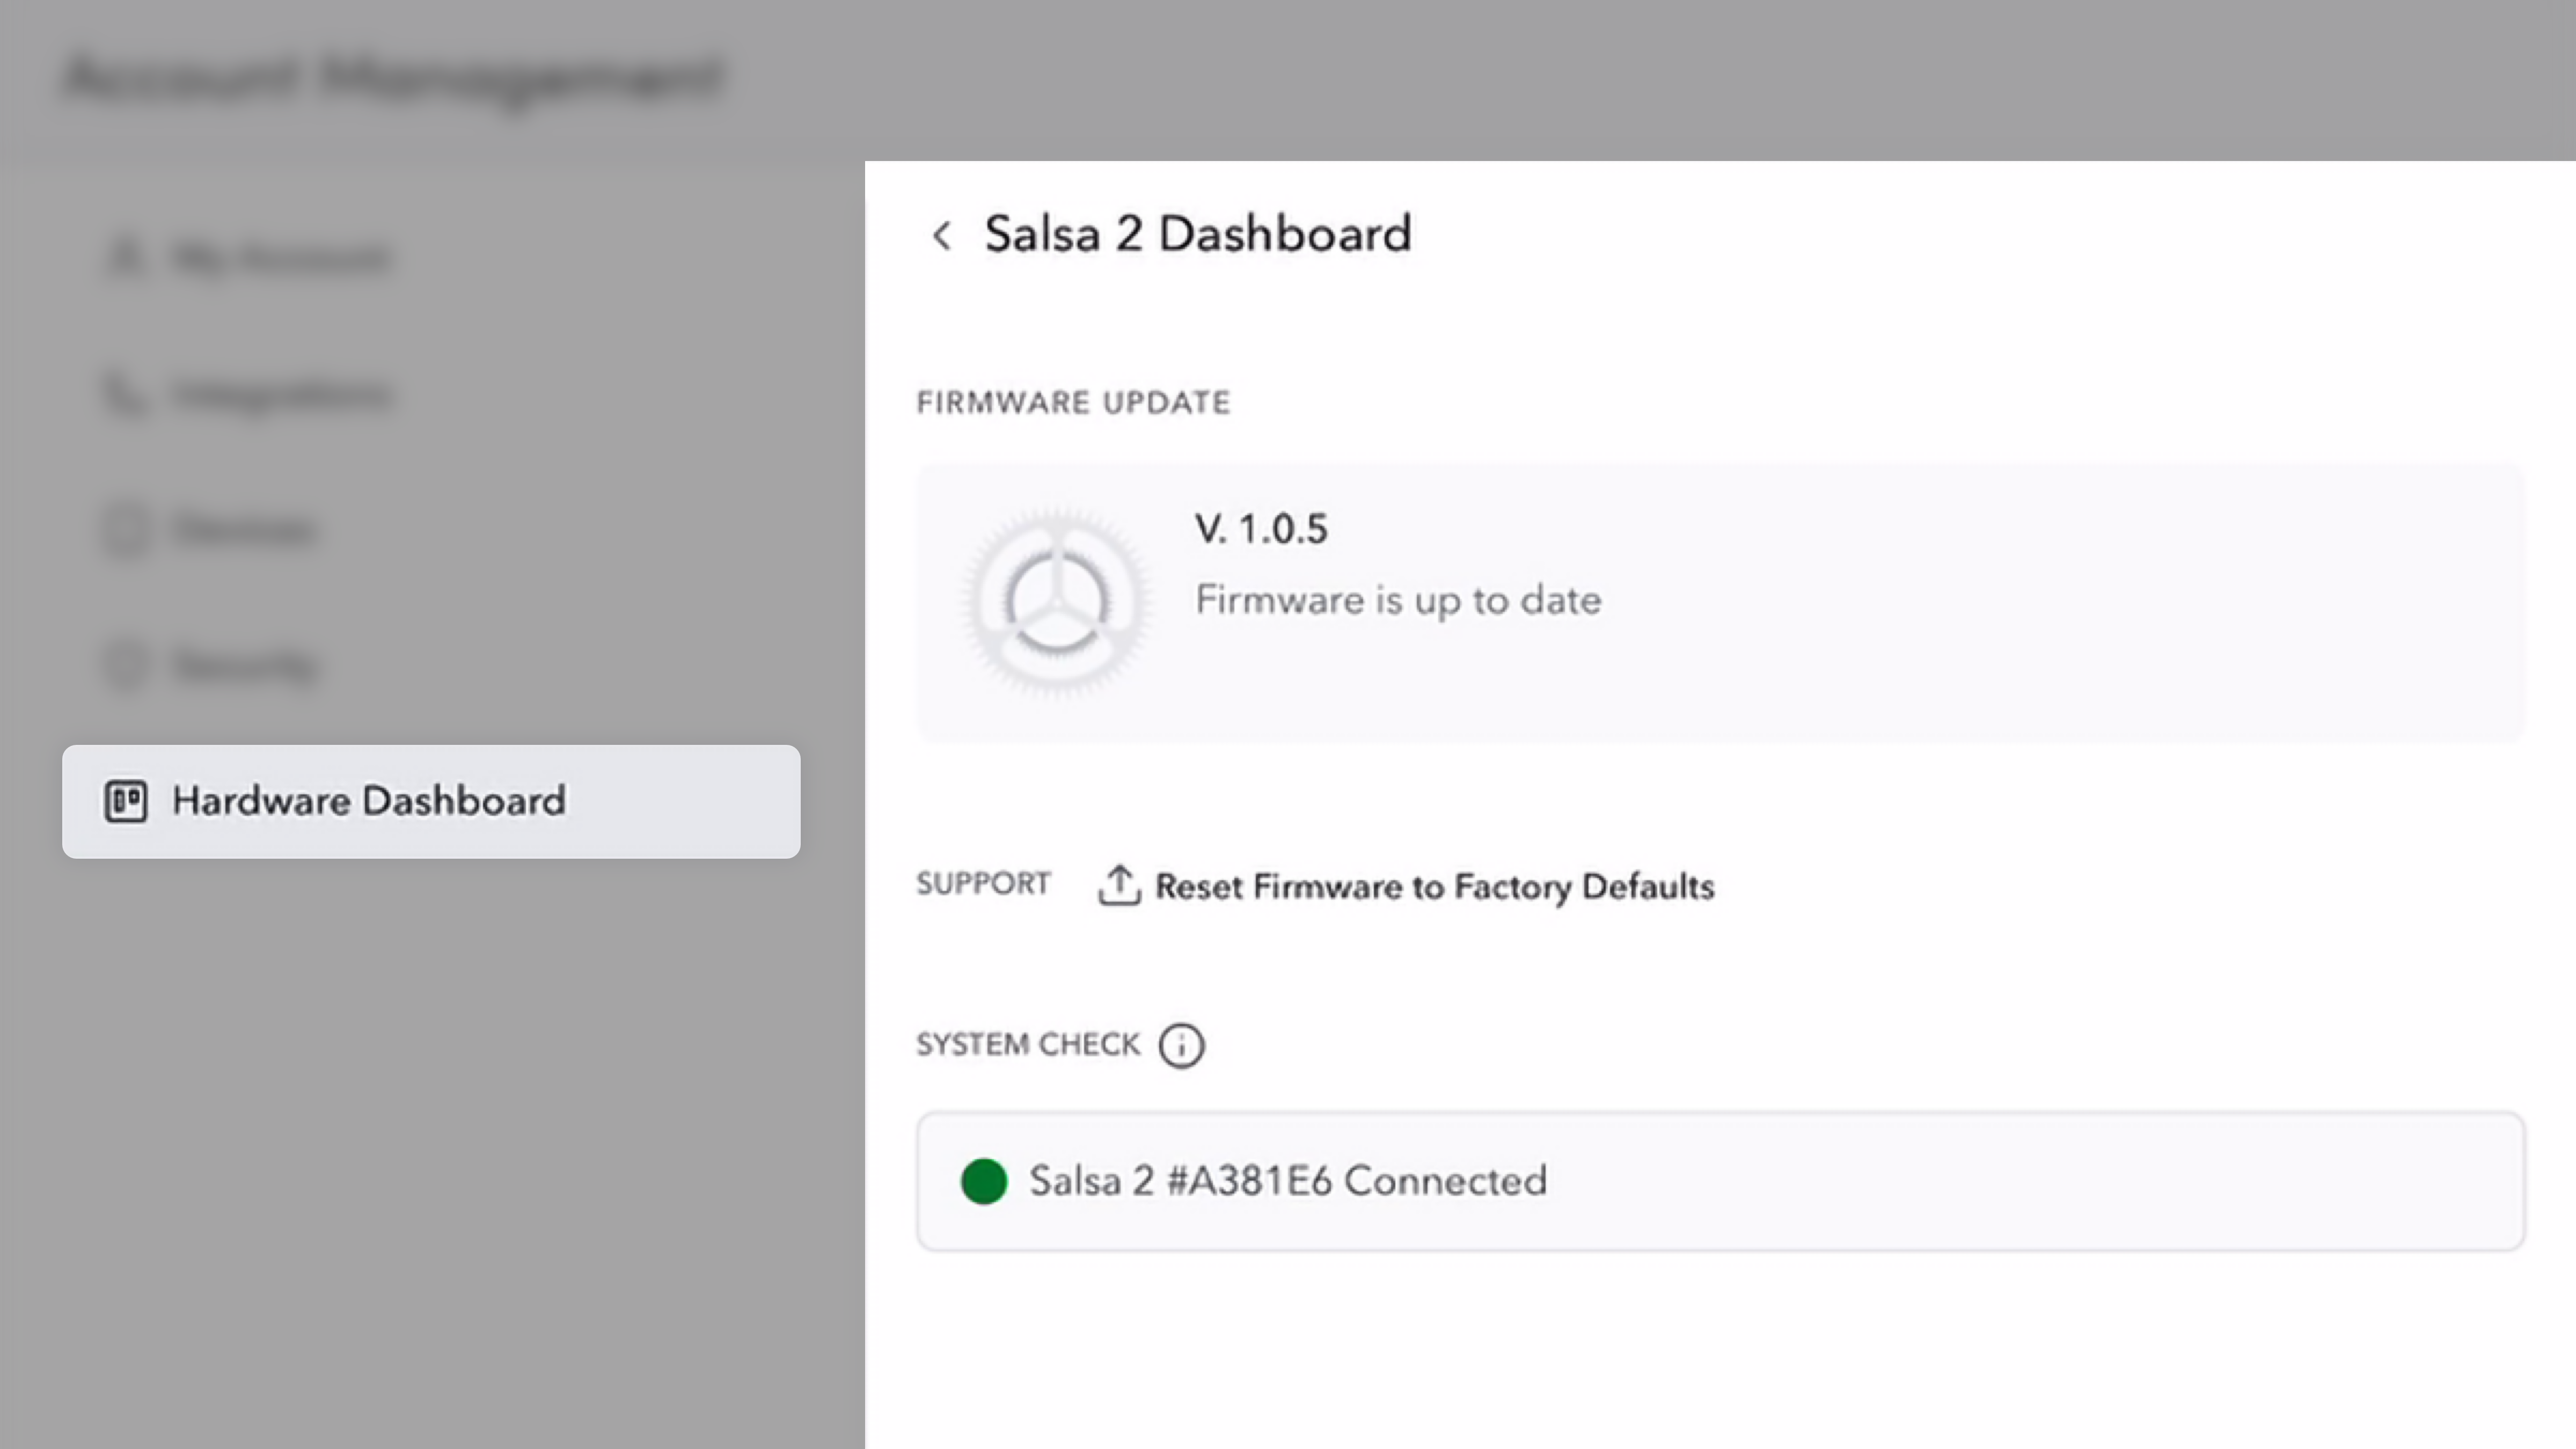The height and width of the screenshot is (1449, 2576).
Task: Click the V. 1.0.5 version text
Action: (1261, 529)
